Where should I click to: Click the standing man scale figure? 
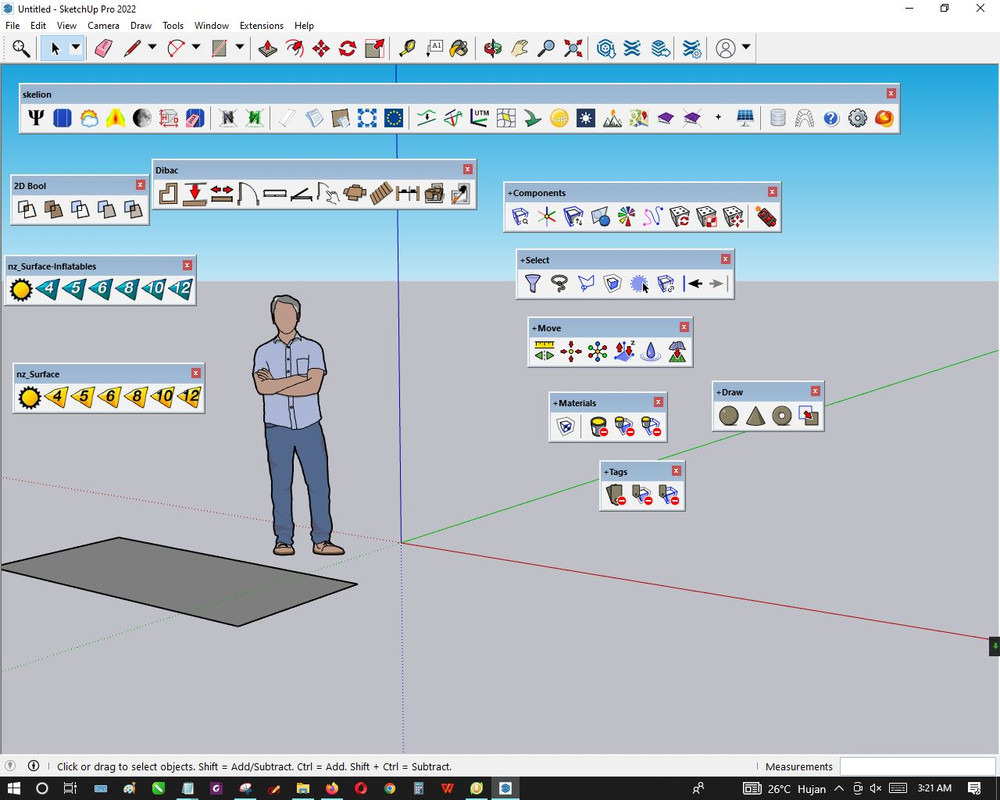point(293,424)
